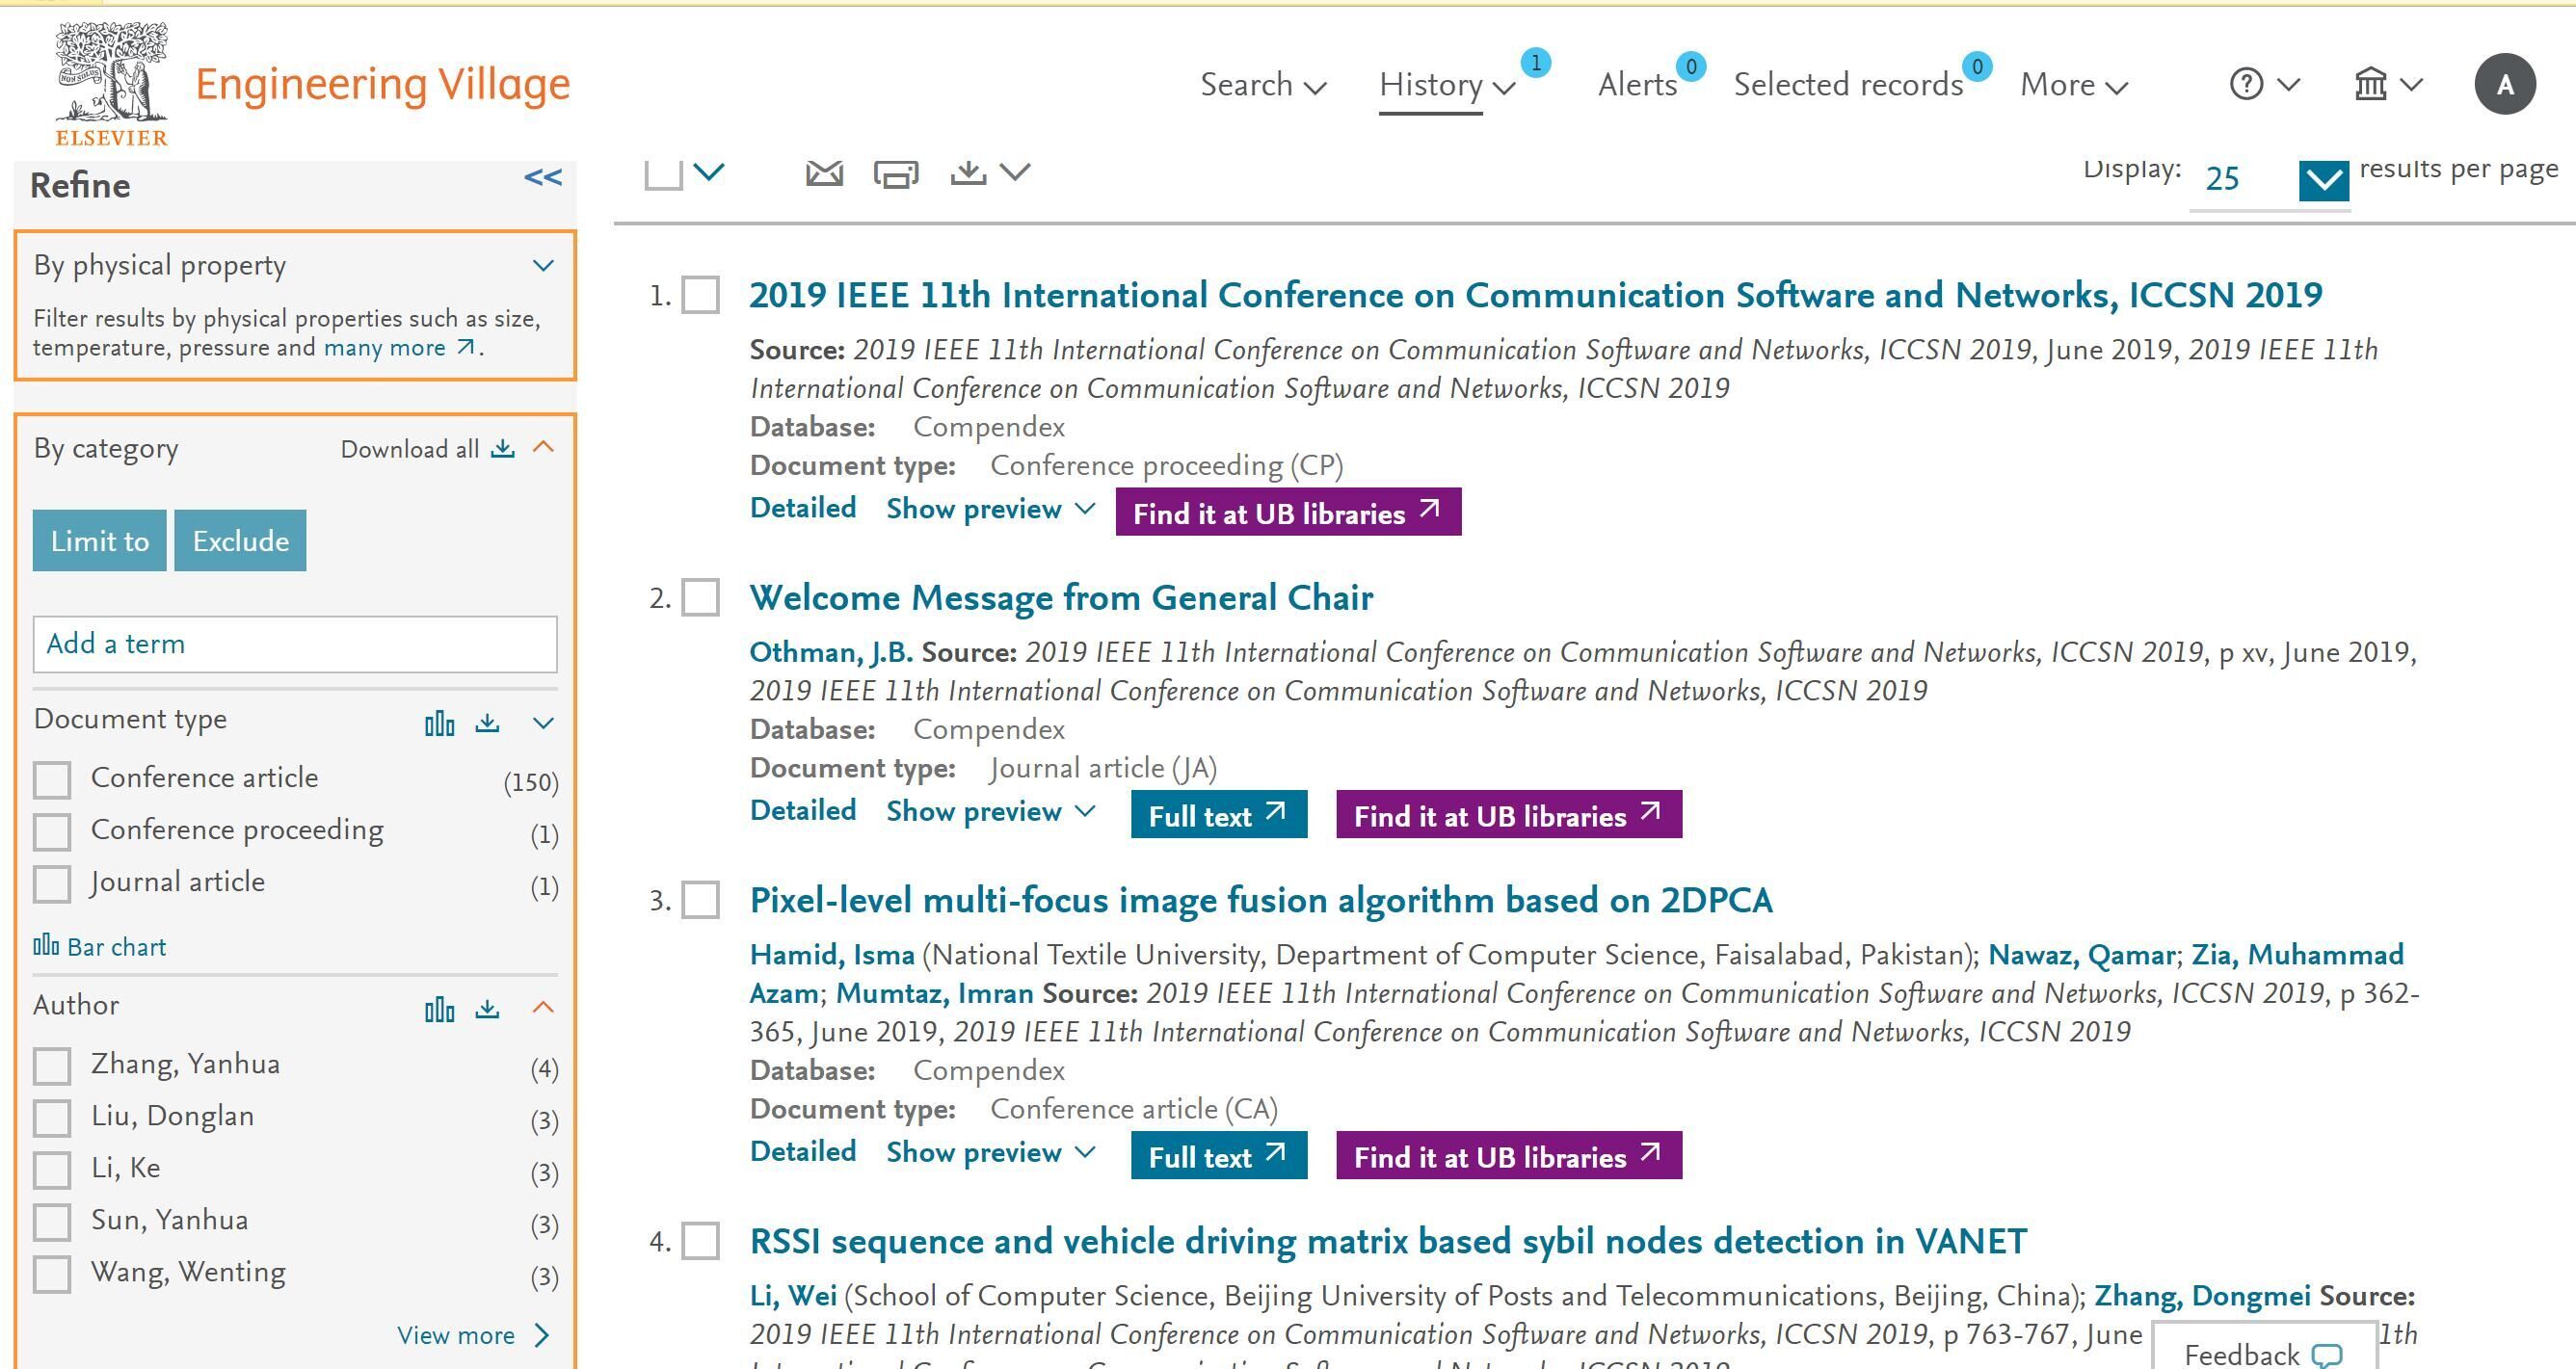Open the help question mark icon

(2246, 84)
